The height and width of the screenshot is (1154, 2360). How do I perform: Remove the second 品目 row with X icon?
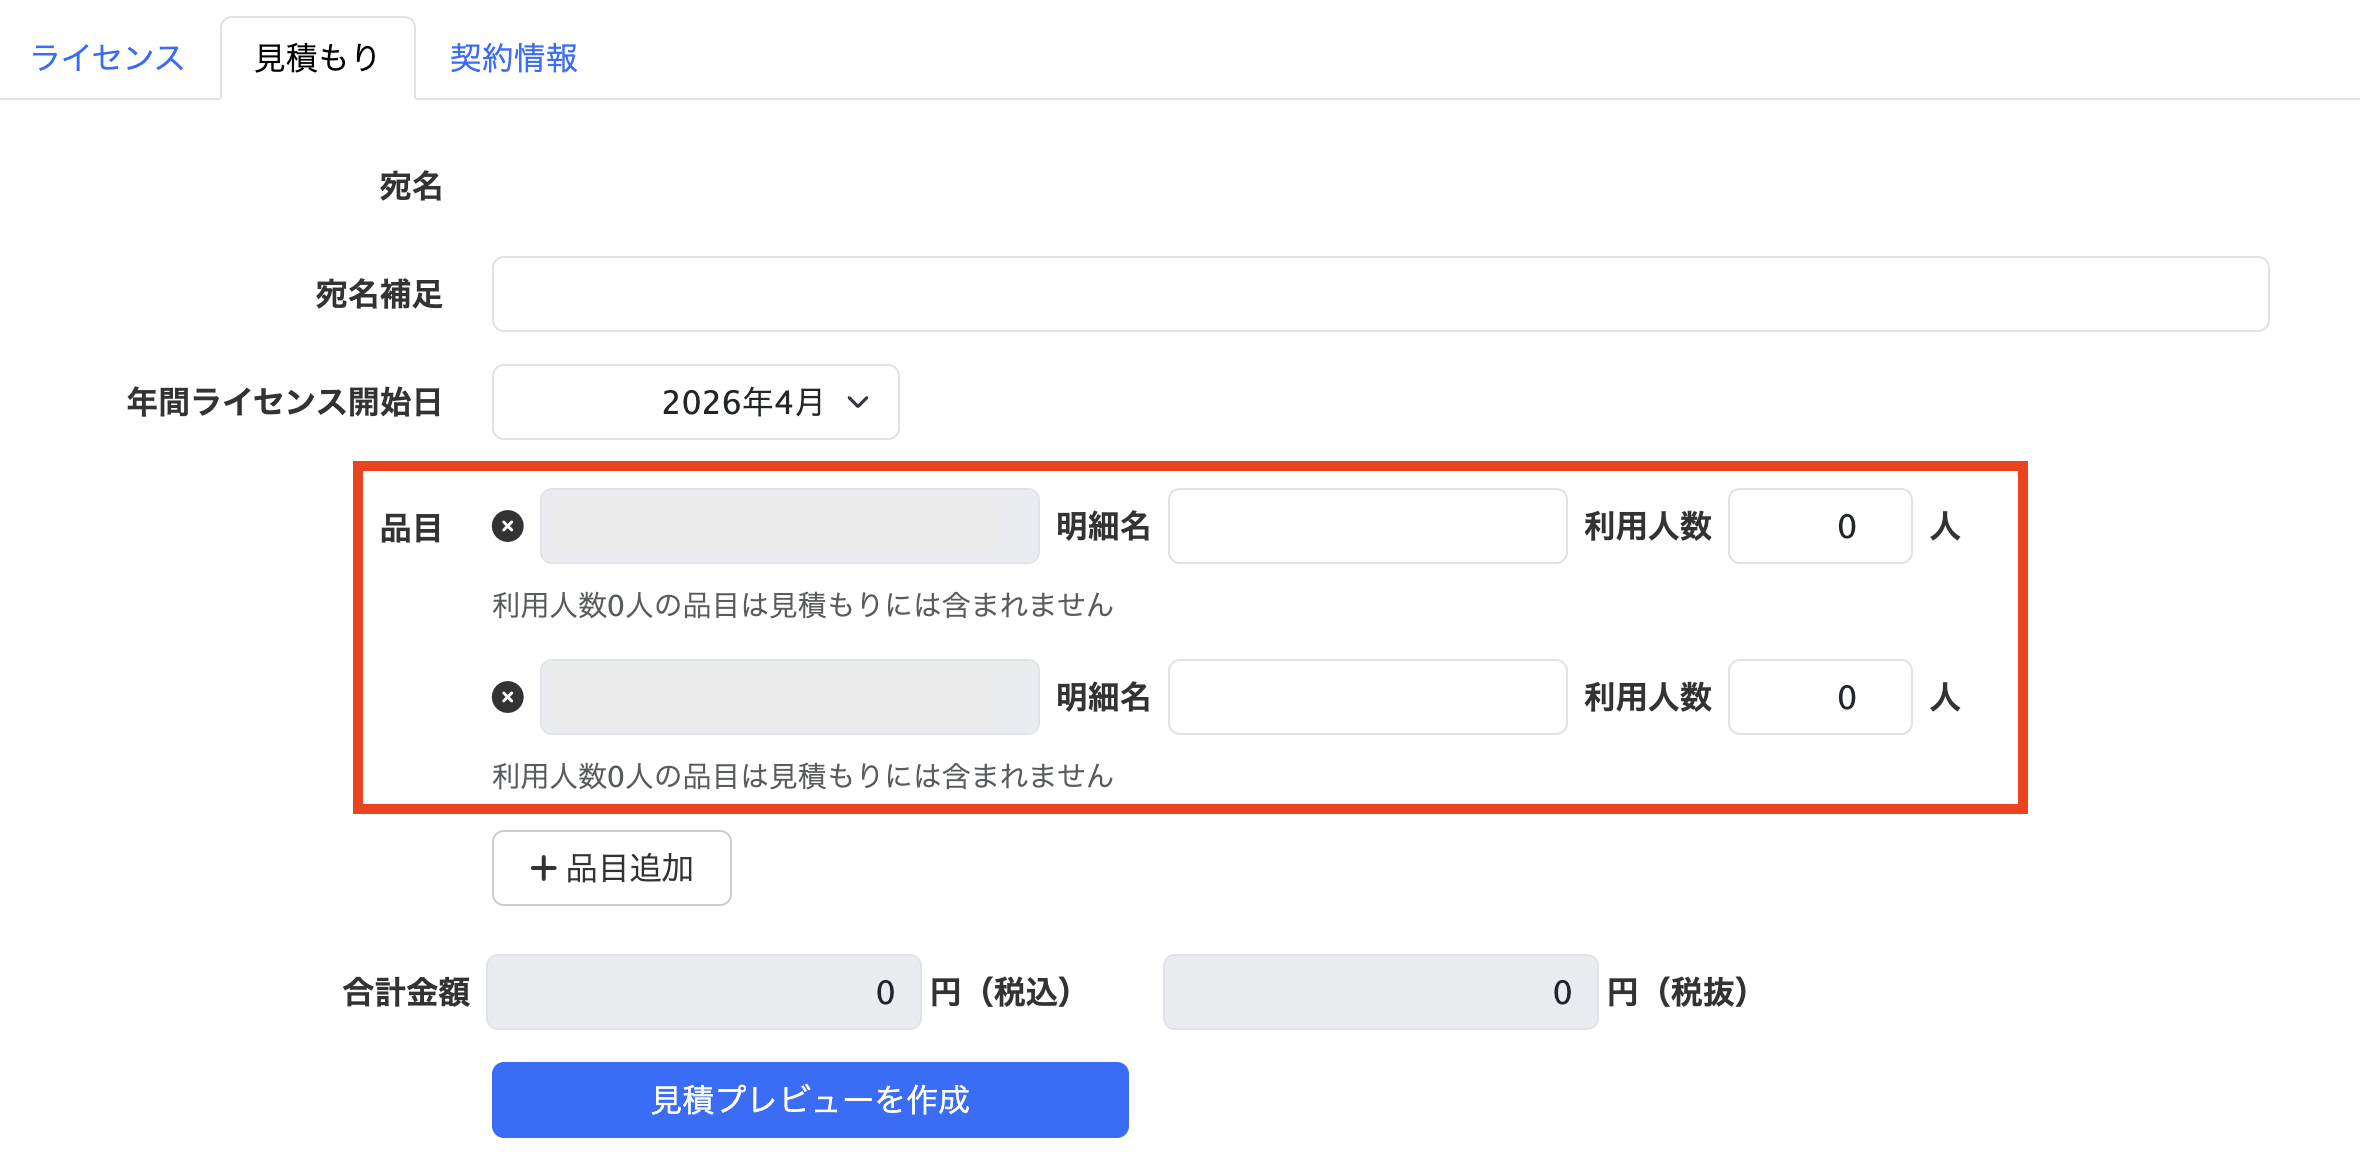[508, 697]
